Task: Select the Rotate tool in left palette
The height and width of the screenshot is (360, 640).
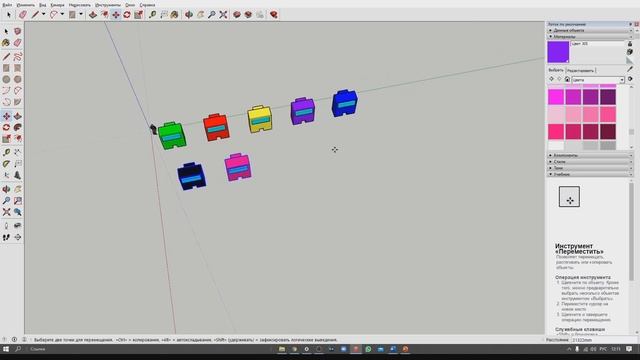Action: pos(6,128)
